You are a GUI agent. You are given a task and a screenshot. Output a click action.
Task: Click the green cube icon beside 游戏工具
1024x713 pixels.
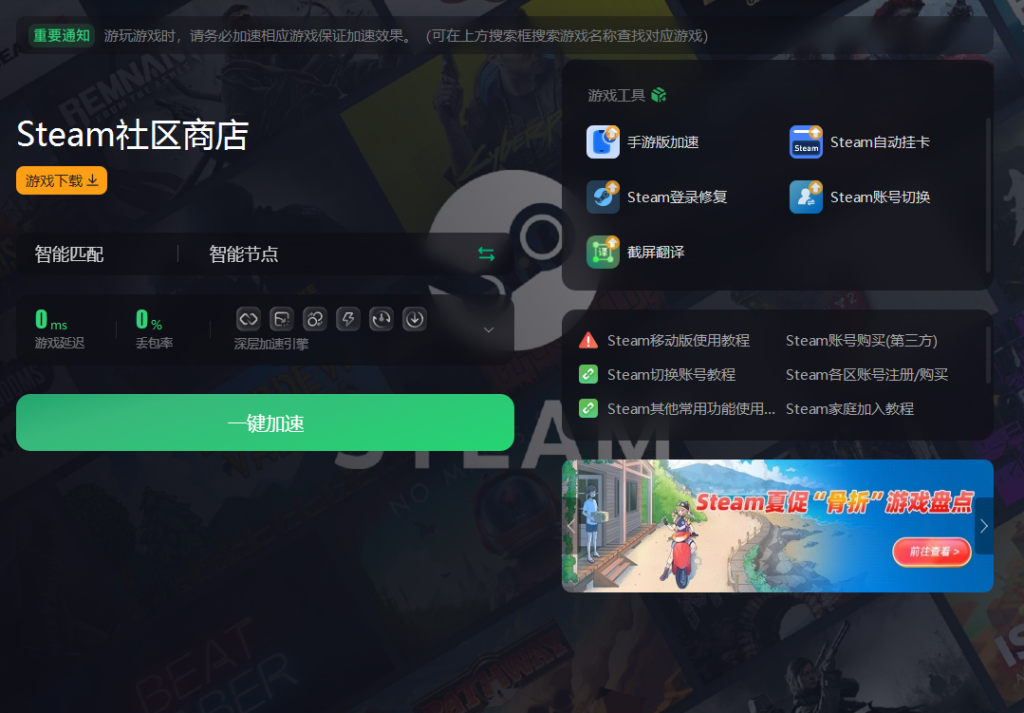click(x=658, y=95)
